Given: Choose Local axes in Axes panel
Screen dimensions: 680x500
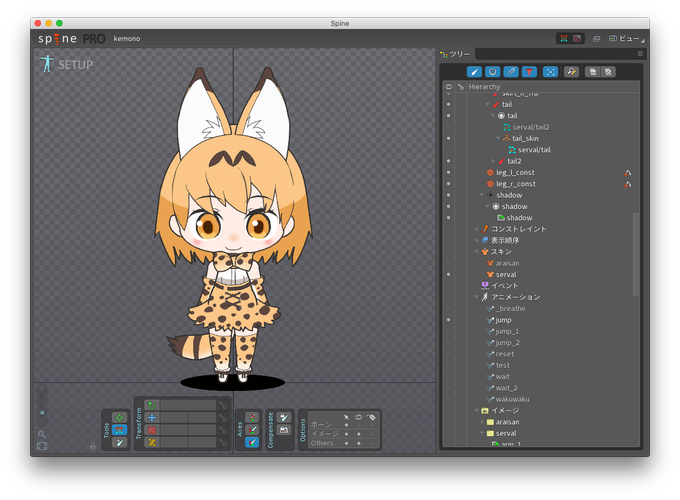Looking at the screenshot, I should 252,417.
